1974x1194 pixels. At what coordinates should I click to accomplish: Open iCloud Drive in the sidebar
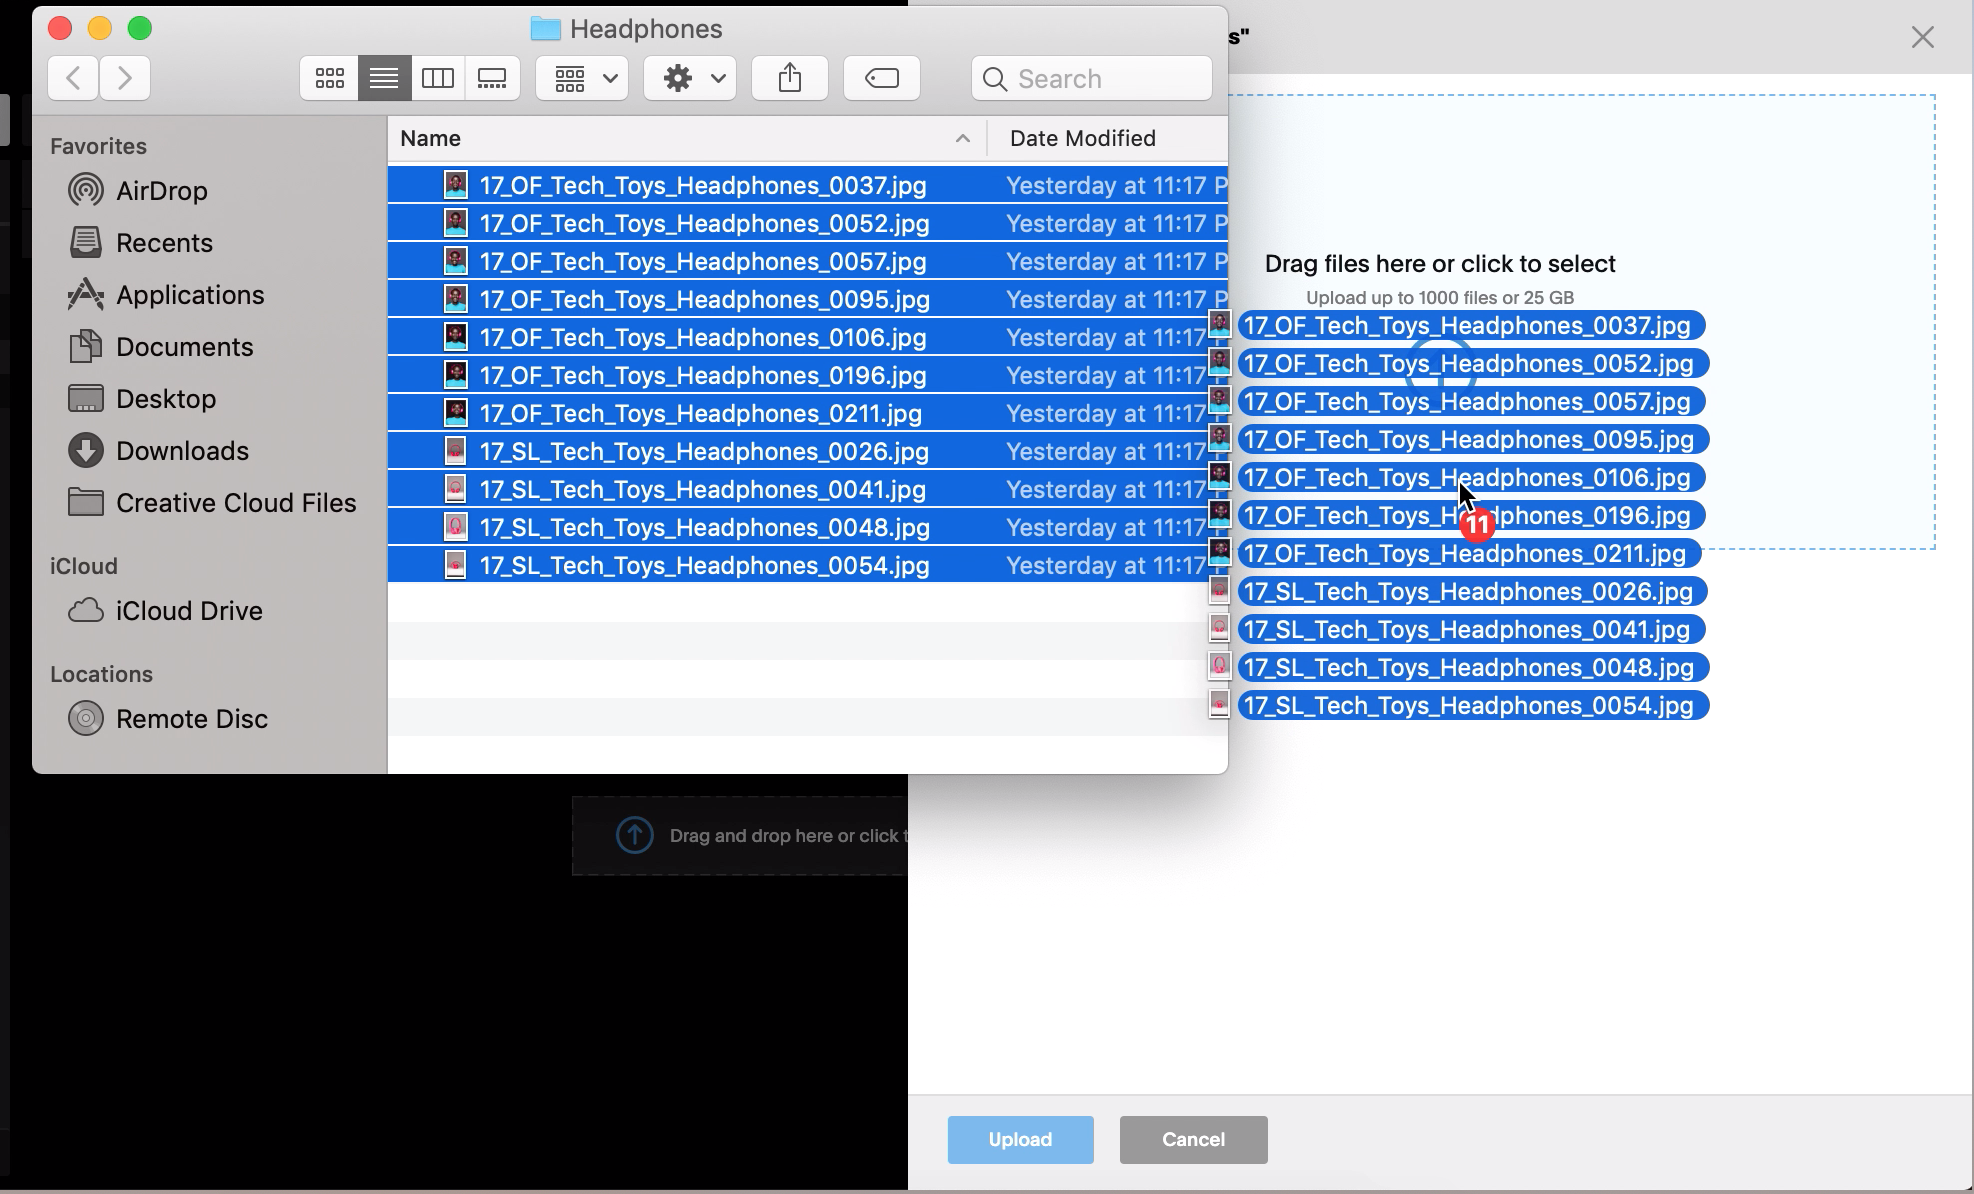(165, 610)
